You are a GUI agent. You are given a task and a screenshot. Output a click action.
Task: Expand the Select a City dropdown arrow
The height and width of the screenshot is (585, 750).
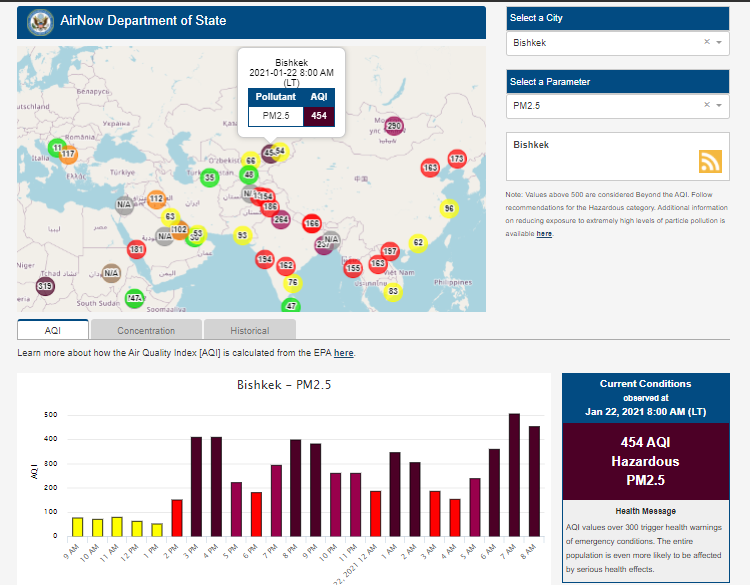[x=719, y=43]
